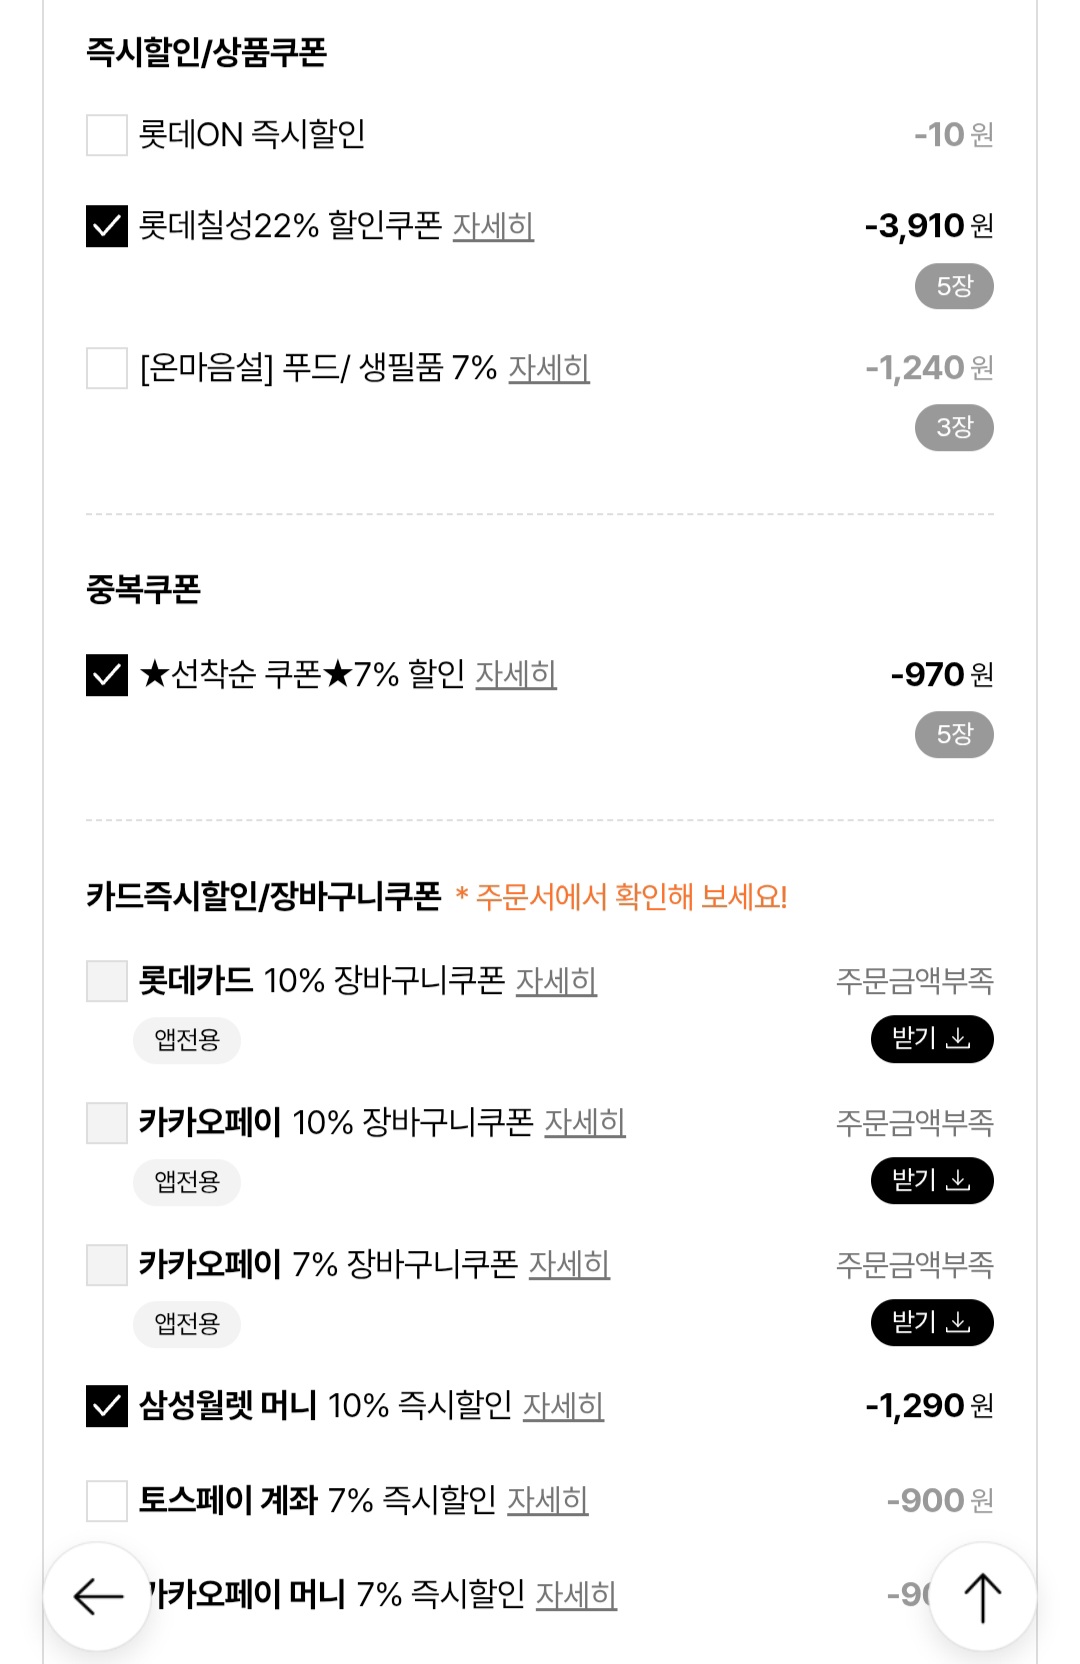Tap the 5장 badge under 롯데칠성 coupon
This screenshot has height=1664, width=1080.
954,287
